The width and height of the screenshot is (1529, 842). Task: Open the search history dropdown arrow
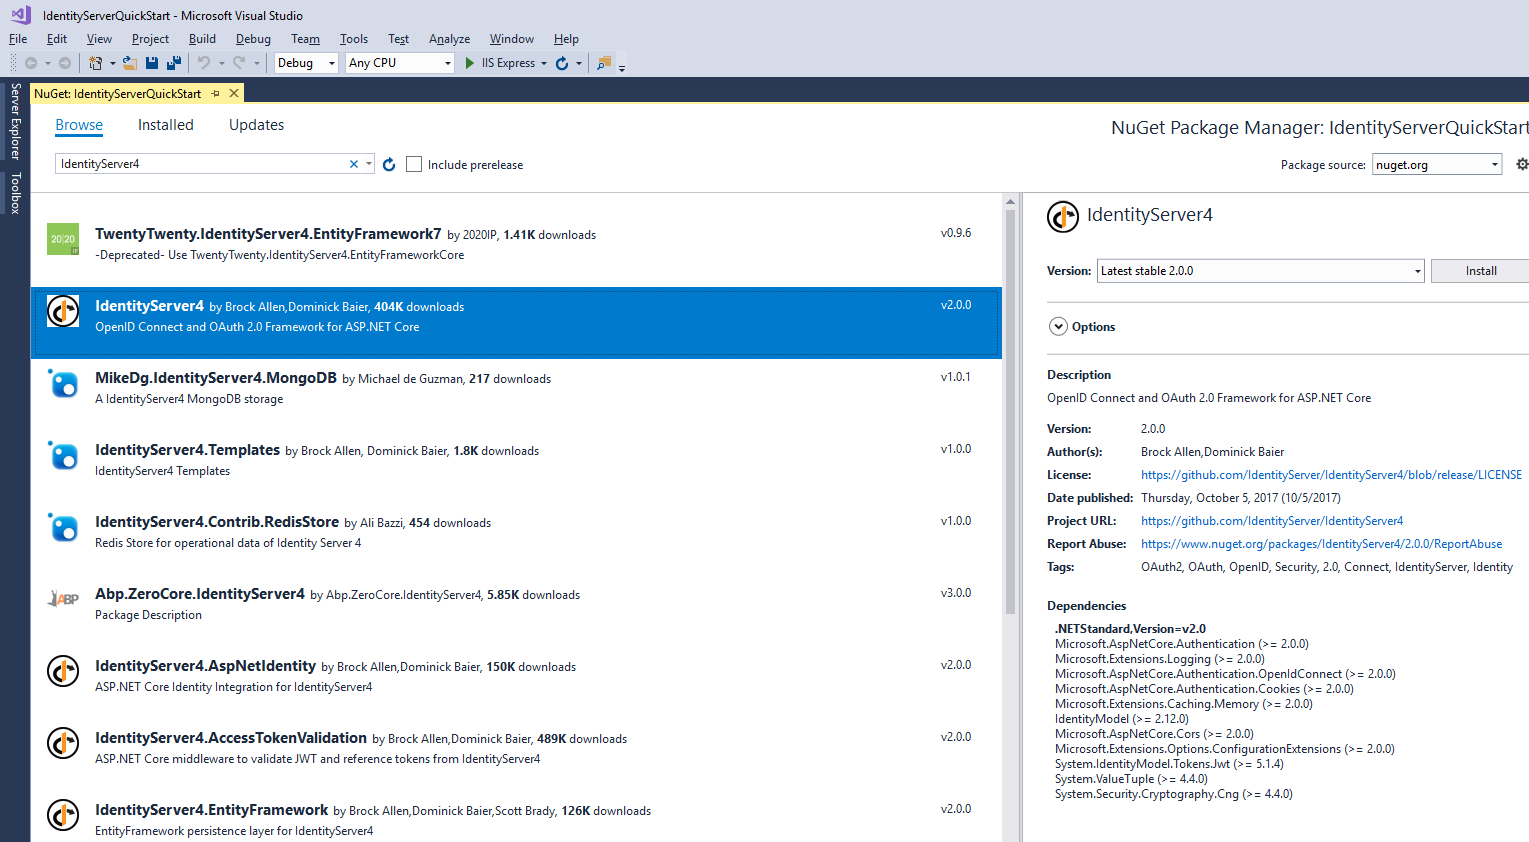pyautogui.click(x=369, y=164)
